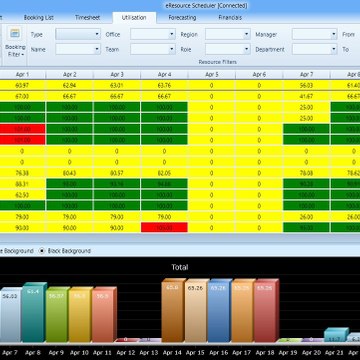Open the Financials tab
This screenshot has width=360, height=360.
[230, 18]
